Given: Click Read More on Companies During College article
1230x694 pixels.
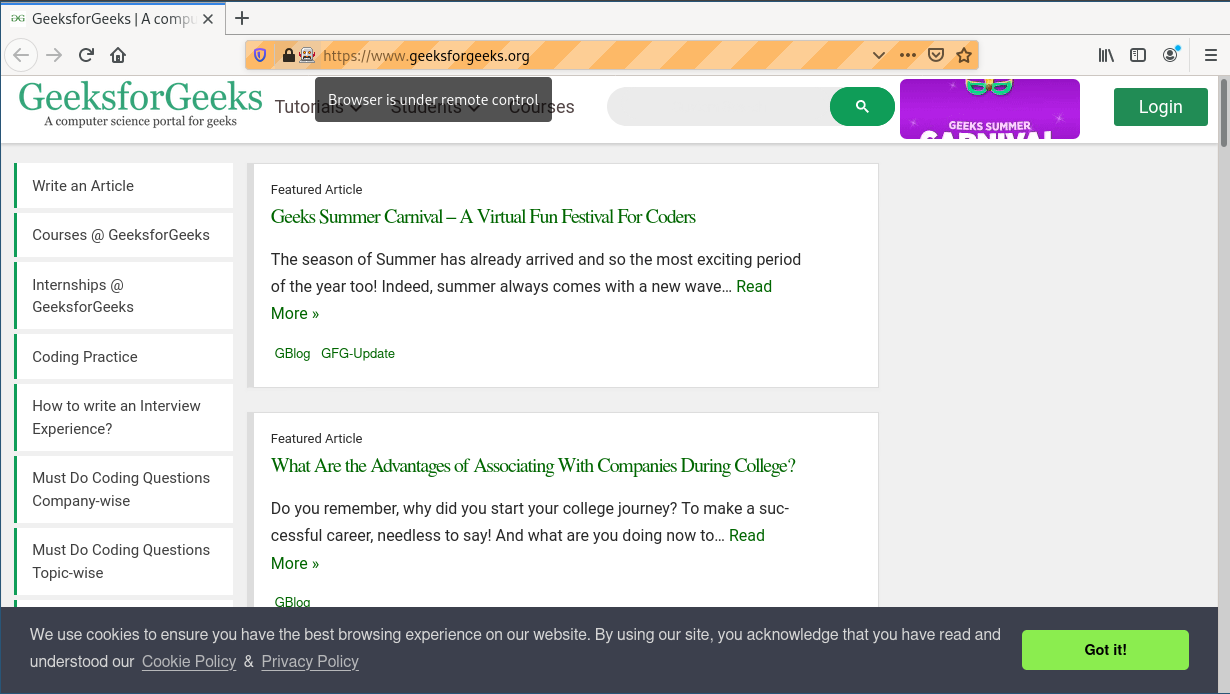Looking at the screenshot, I should [x=747, y=535].
